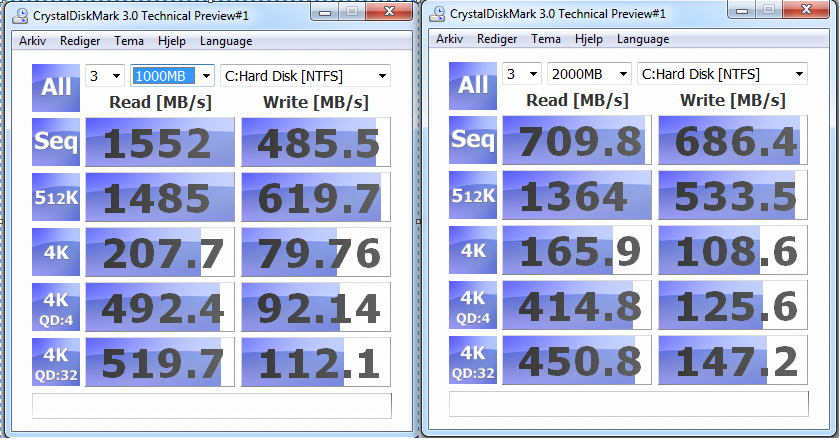The width and height of the screenshot is (840, 440).
Task: Run the 4K test in the right window
Action: point(472,250)
